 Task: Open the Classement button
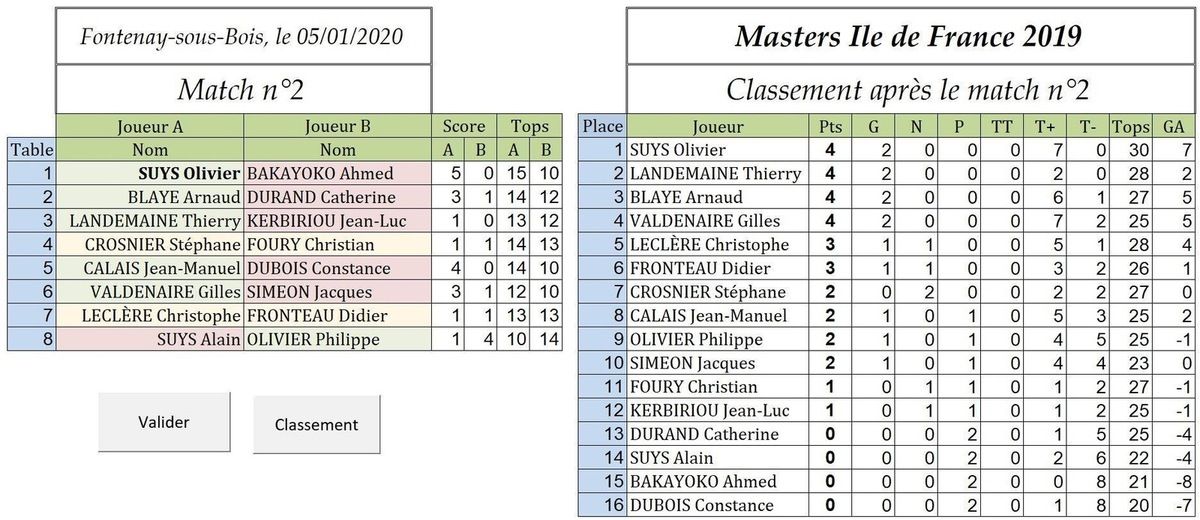316,424
